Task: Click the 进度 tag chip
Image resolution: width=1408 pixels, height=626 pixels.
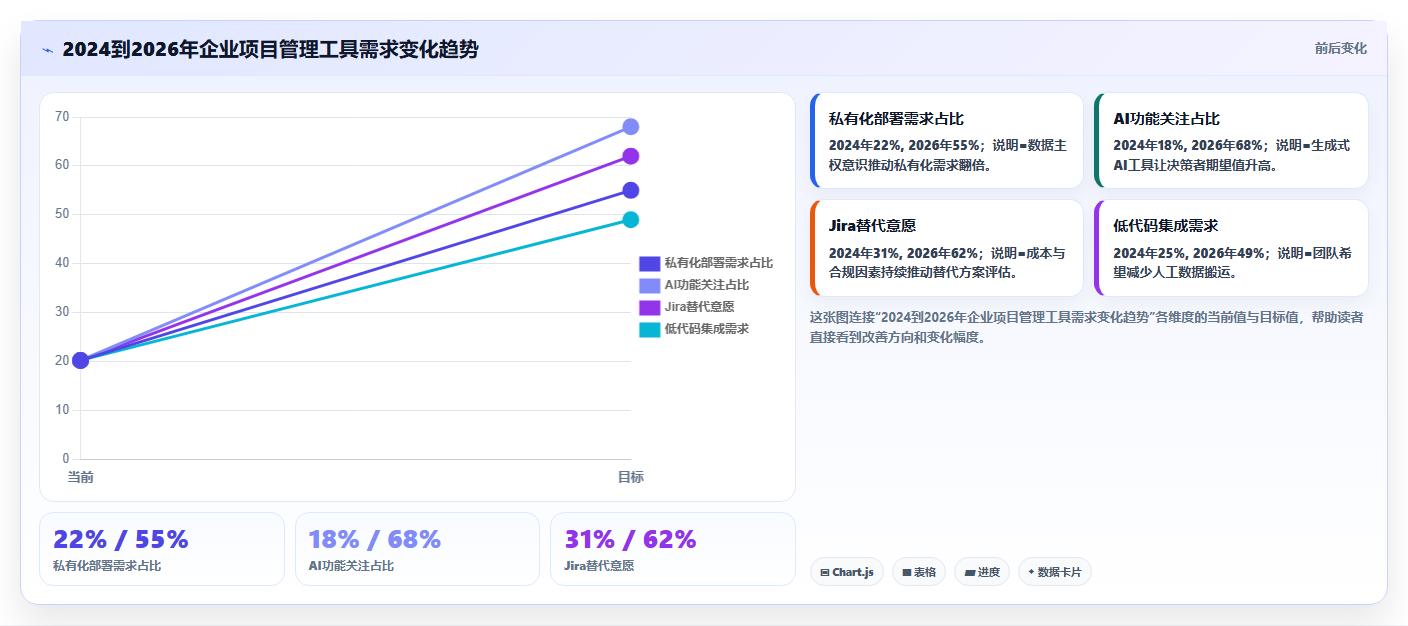Action: pos(982,572)
